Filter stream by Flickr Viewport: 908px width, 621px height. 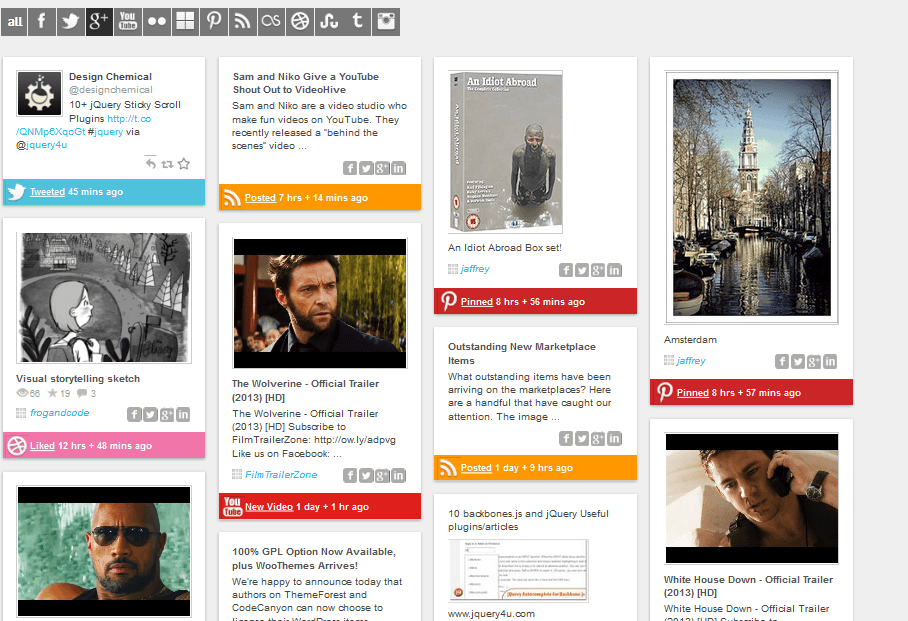pyautogui.click(x=156, y=22)
